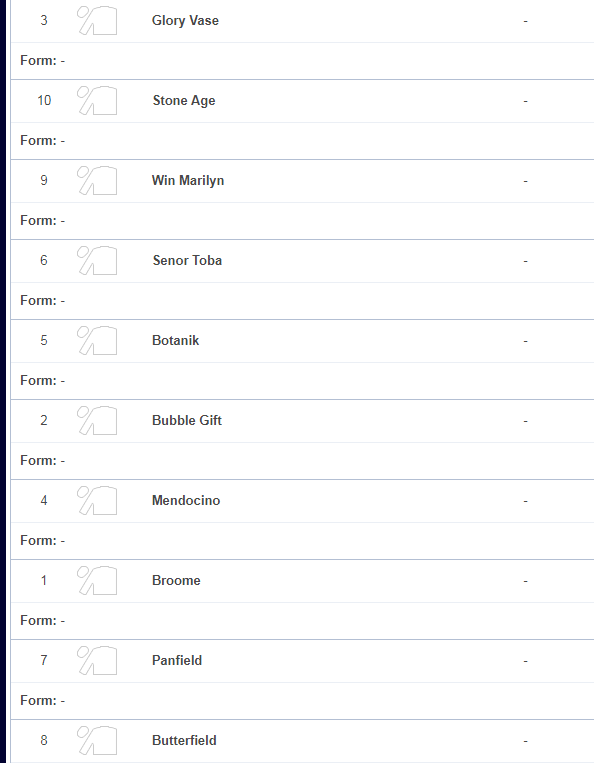Click the jockey silks icon for Bubble Gift
Image resolution: width=594 pixels, height=763 pixels.
(97, 420)
